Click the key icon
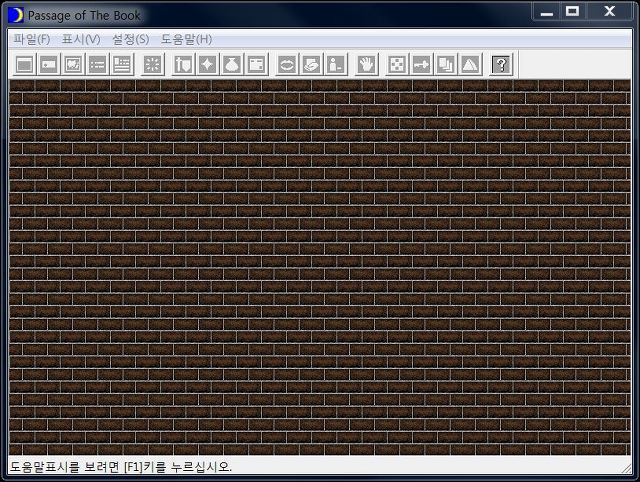The image size is (640, 482). (x=421, y=64)
